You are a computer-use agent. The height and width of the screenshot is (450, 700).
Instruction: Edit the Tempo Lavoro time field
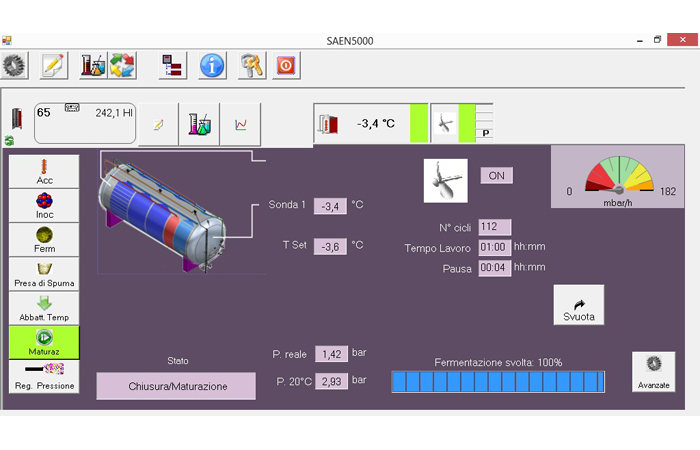pyautogui.click(x=495, y=247)
